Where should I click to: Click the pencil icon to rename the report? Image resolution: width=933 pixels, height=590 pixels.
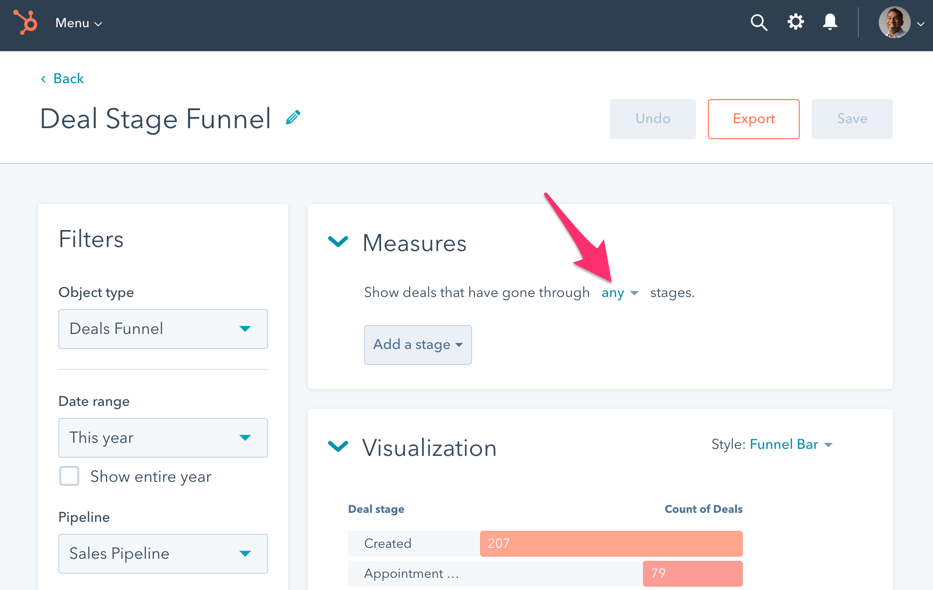[x=292, y=117]
